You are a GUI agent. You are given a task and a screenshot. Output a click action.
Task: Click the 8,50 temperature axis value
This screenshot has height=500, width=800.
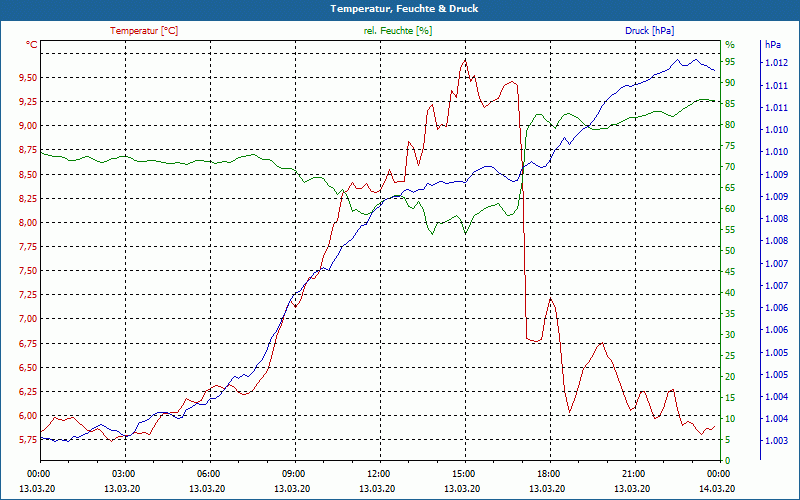point(28,174)
